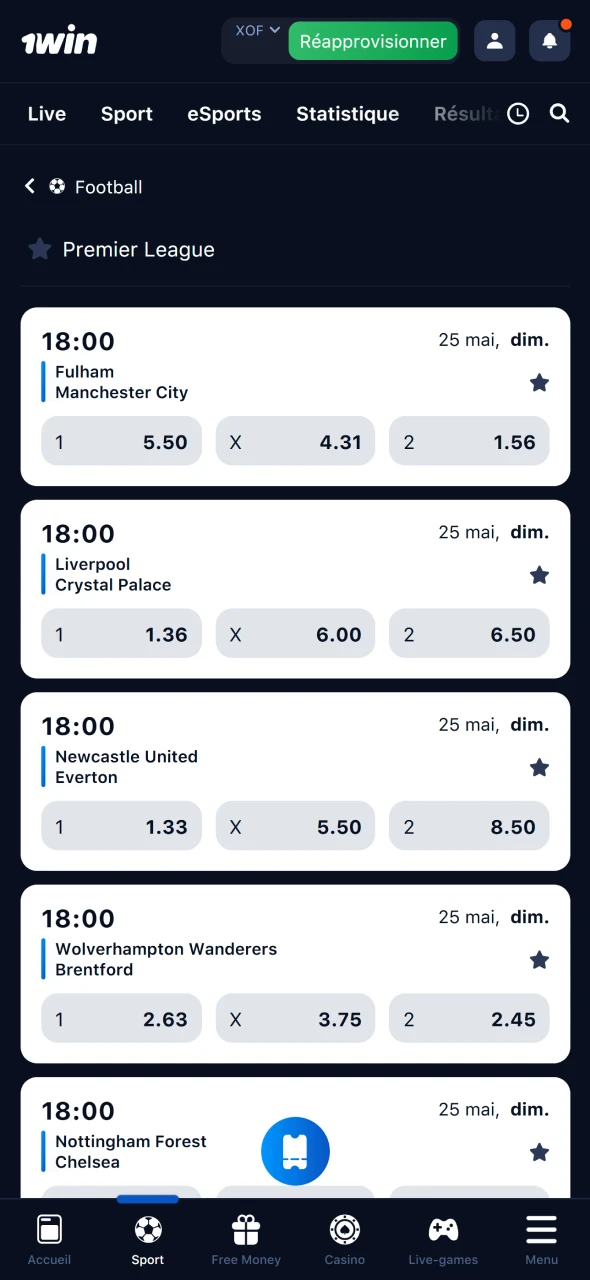Switch to the Live tab

47,114
